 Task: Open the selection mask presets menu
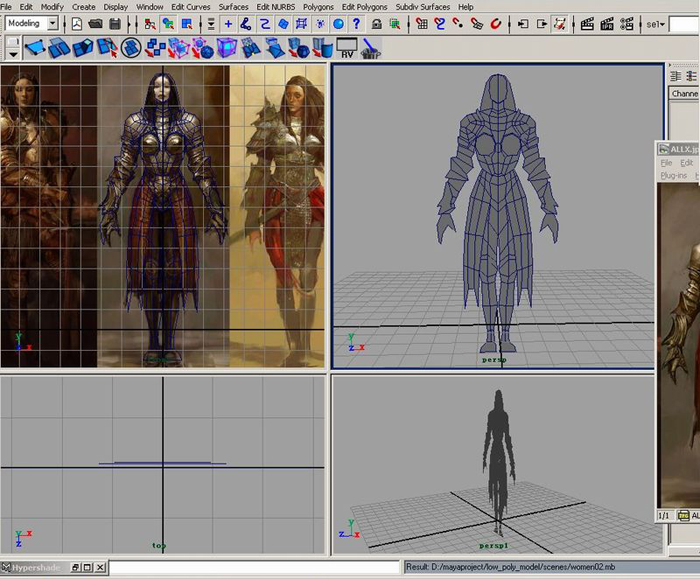[211, 24]
